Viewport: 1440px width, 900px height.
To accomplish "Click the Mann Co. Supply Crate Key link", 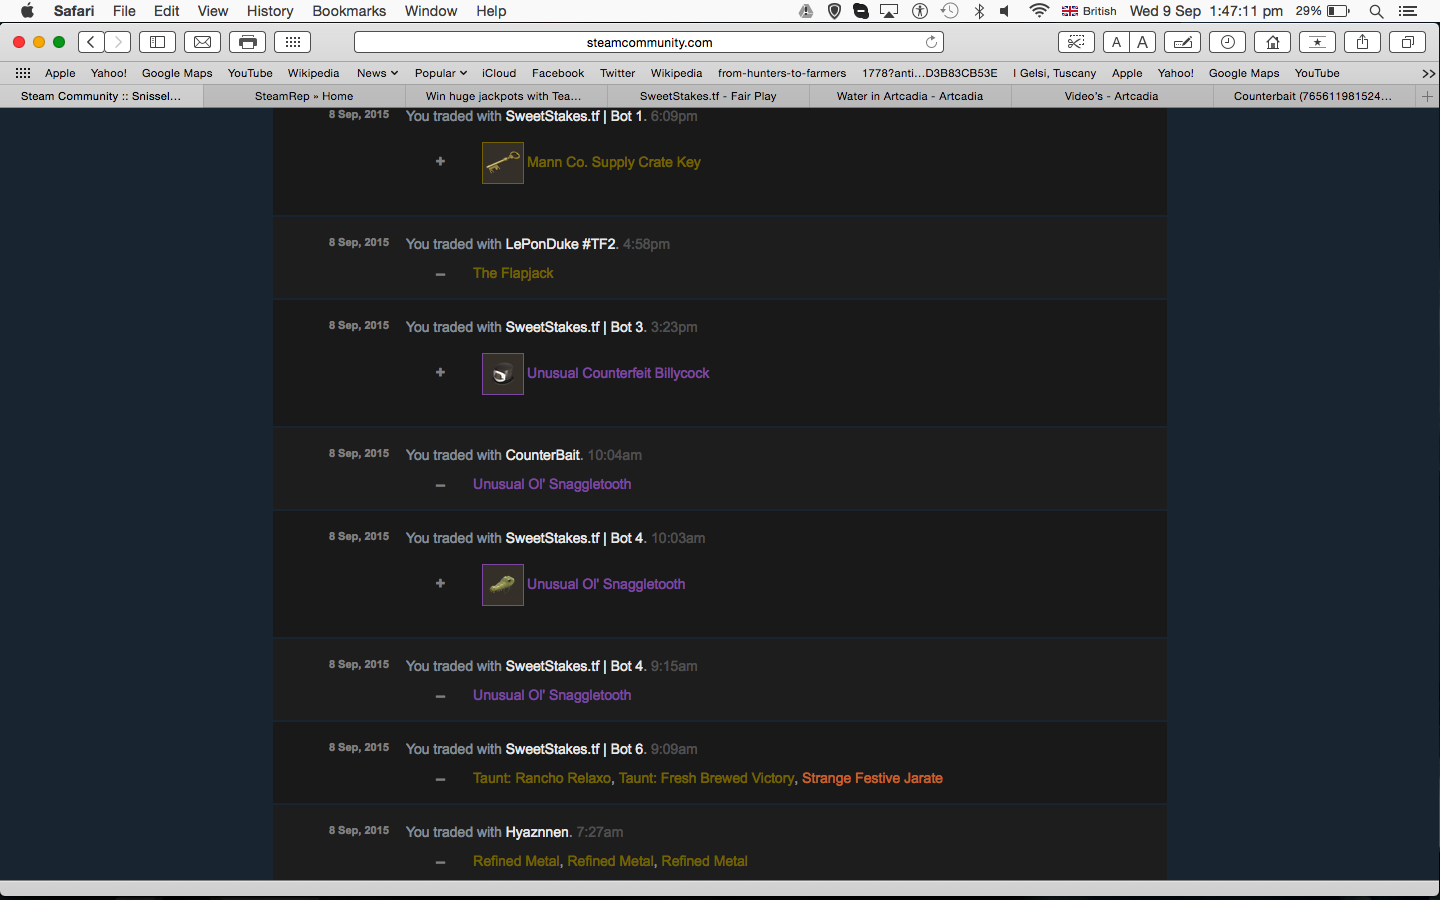I will pos(613,162).
